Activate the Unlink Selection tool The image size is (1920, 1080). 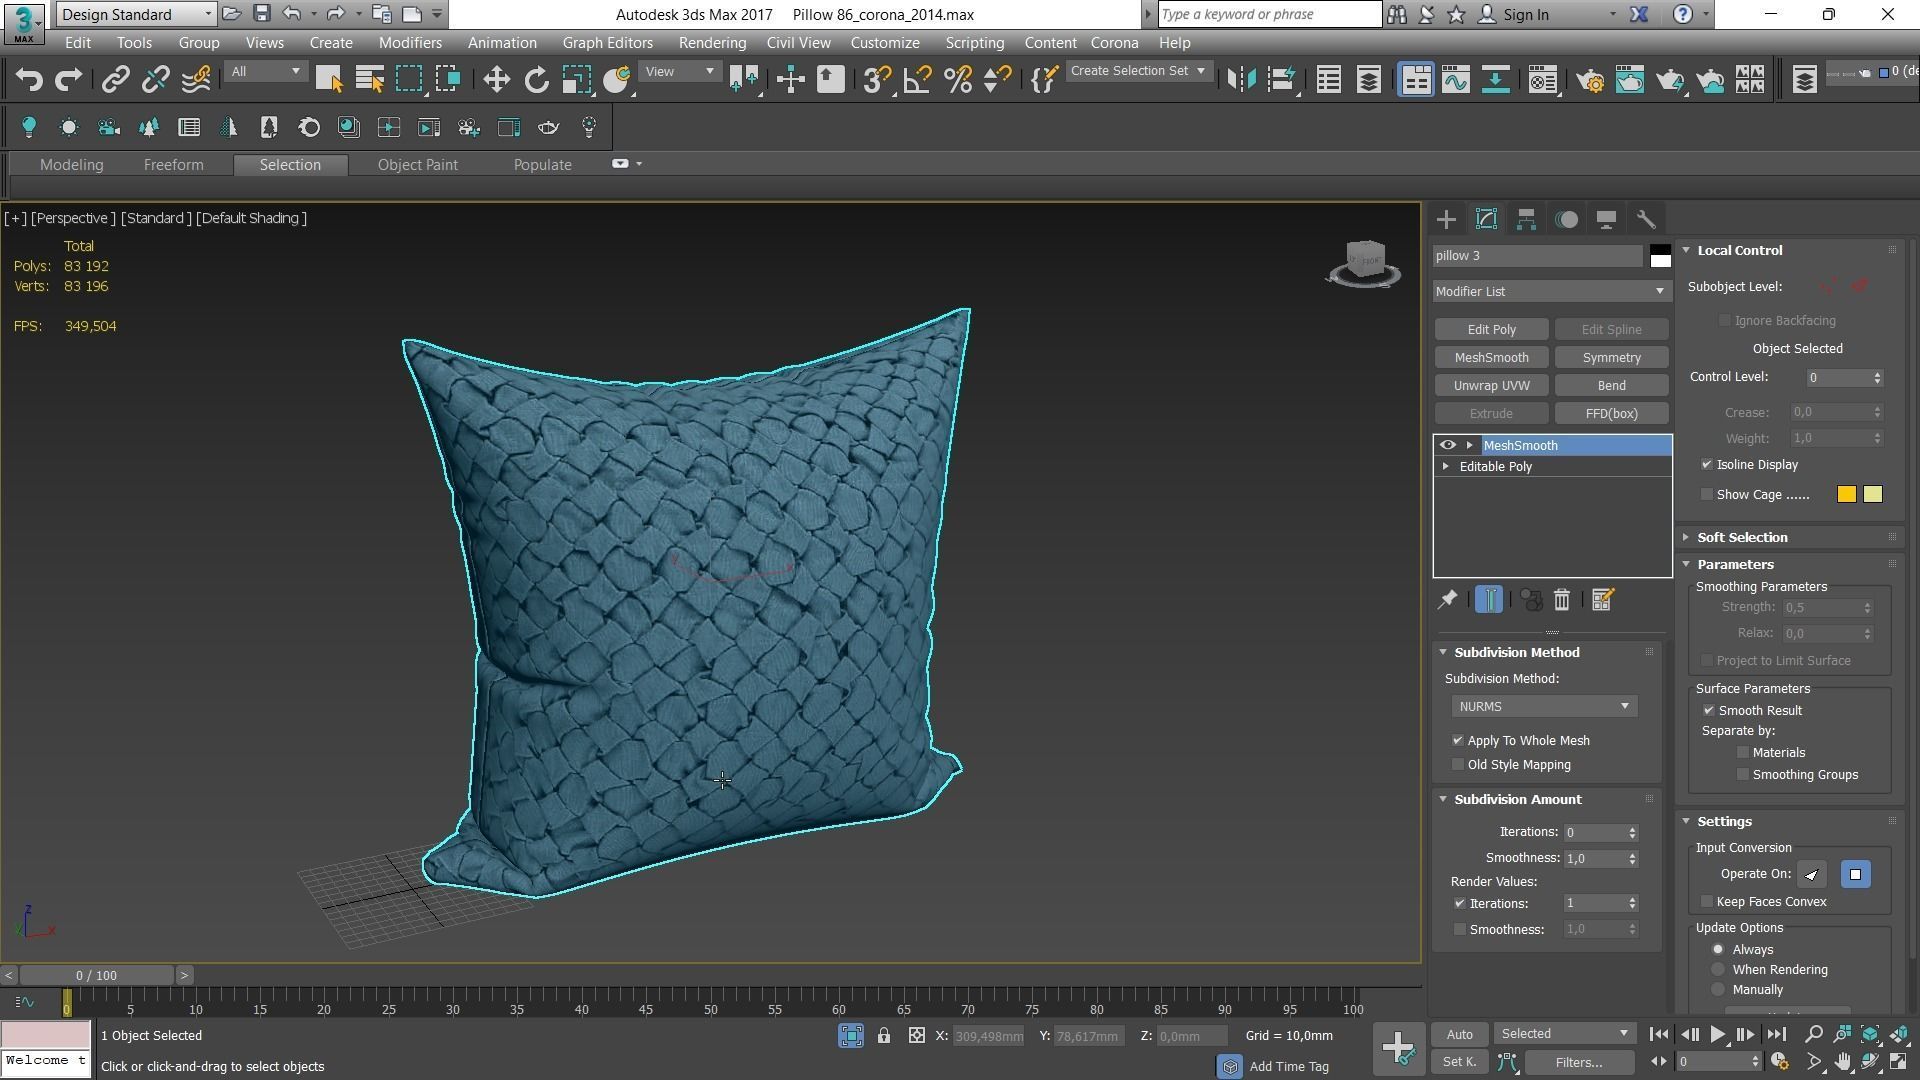[x=155, y=79]
